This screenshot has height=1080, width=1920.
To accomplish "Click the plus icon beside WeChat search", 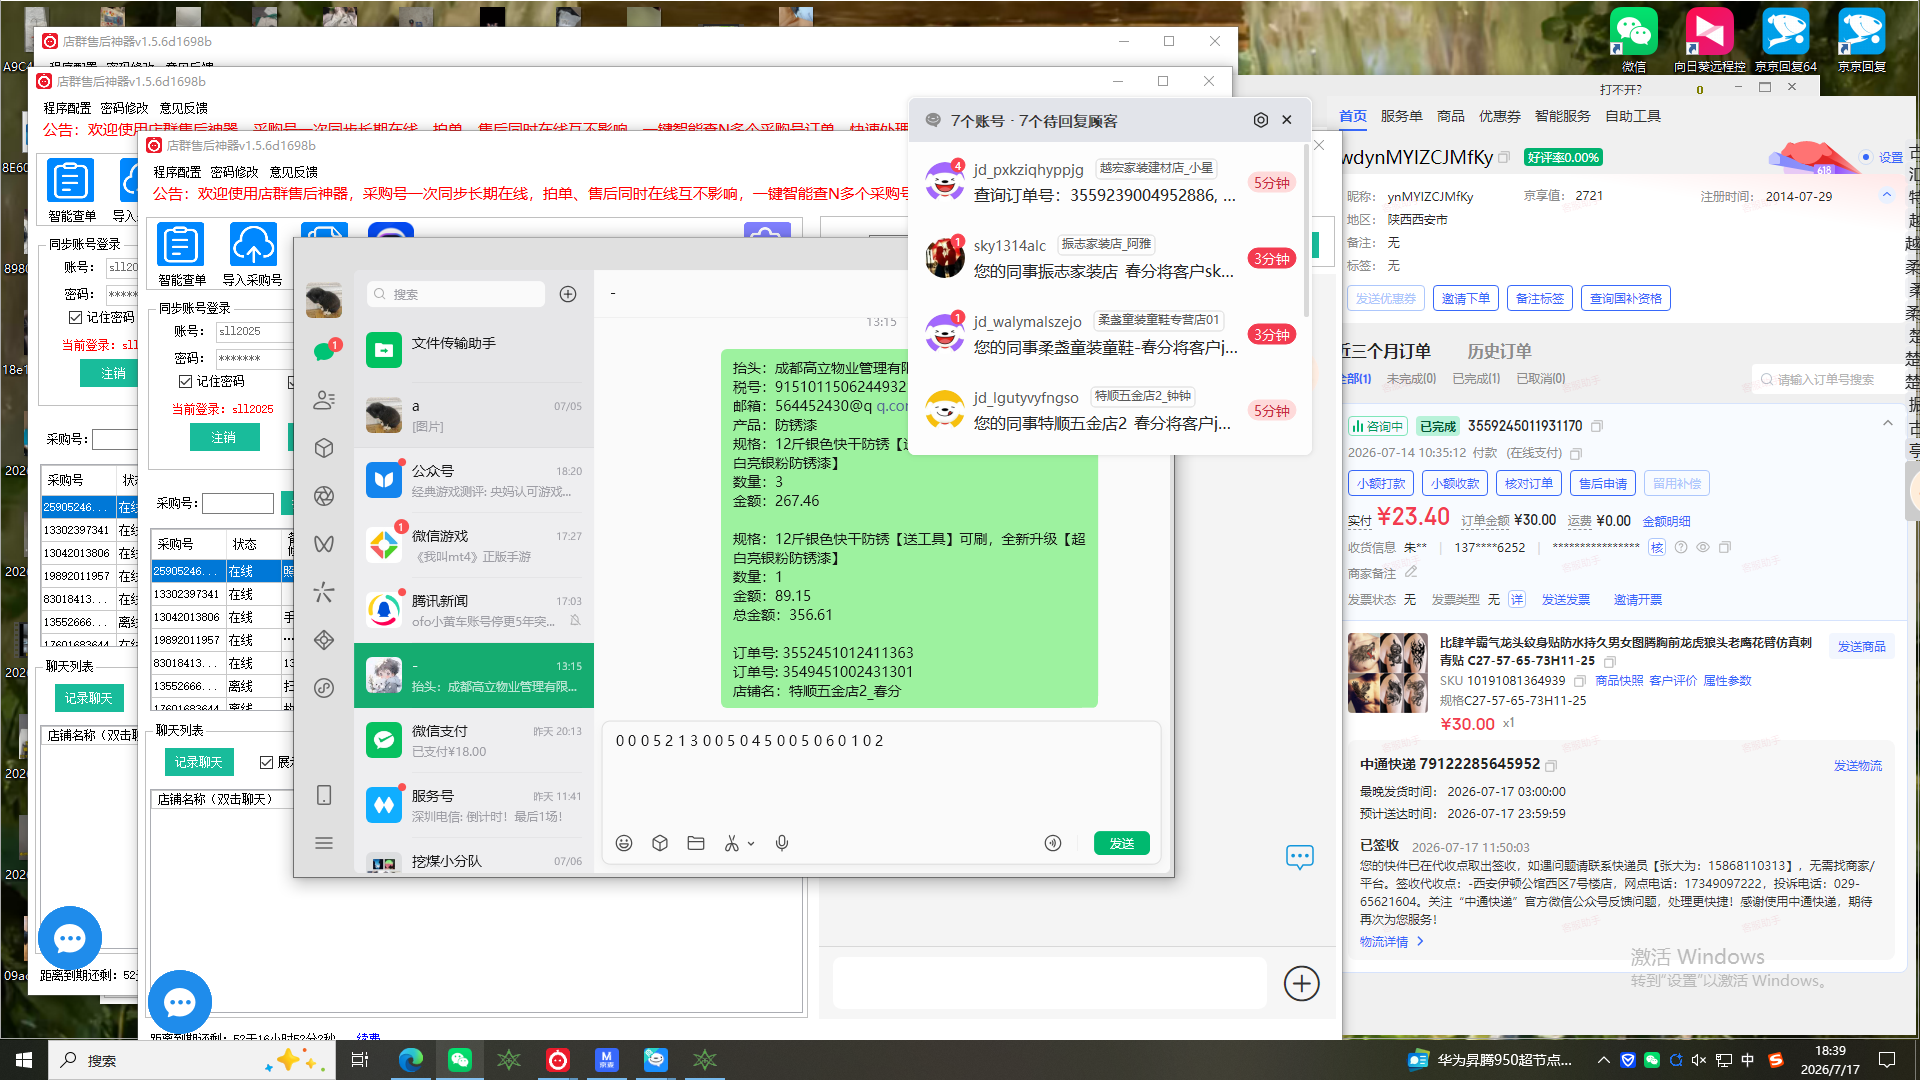I will coord(568,294).
